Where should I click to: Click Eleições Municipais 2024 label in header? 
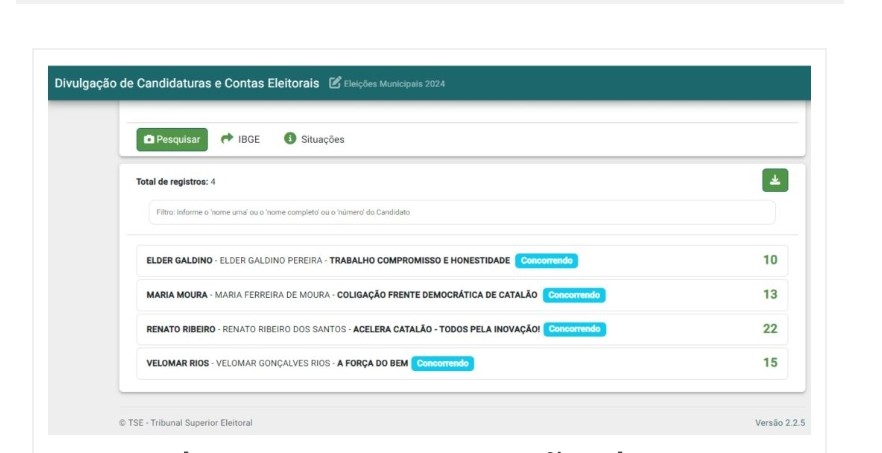pyautogui.click(x=394, y=83)
